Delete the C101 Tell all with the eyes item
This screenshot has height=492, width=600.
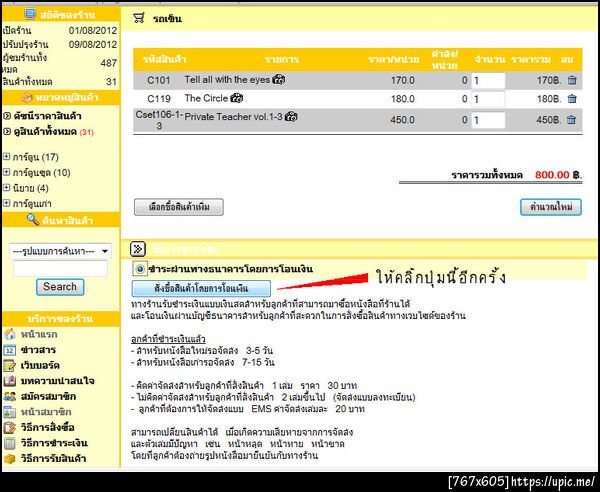[572, 80]
